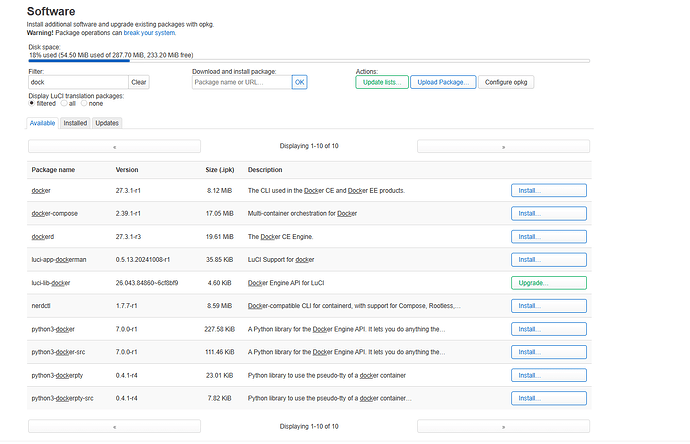Go to previous page using bottom pagination
This screenshot has width=690, height=444.
point(114,426)
